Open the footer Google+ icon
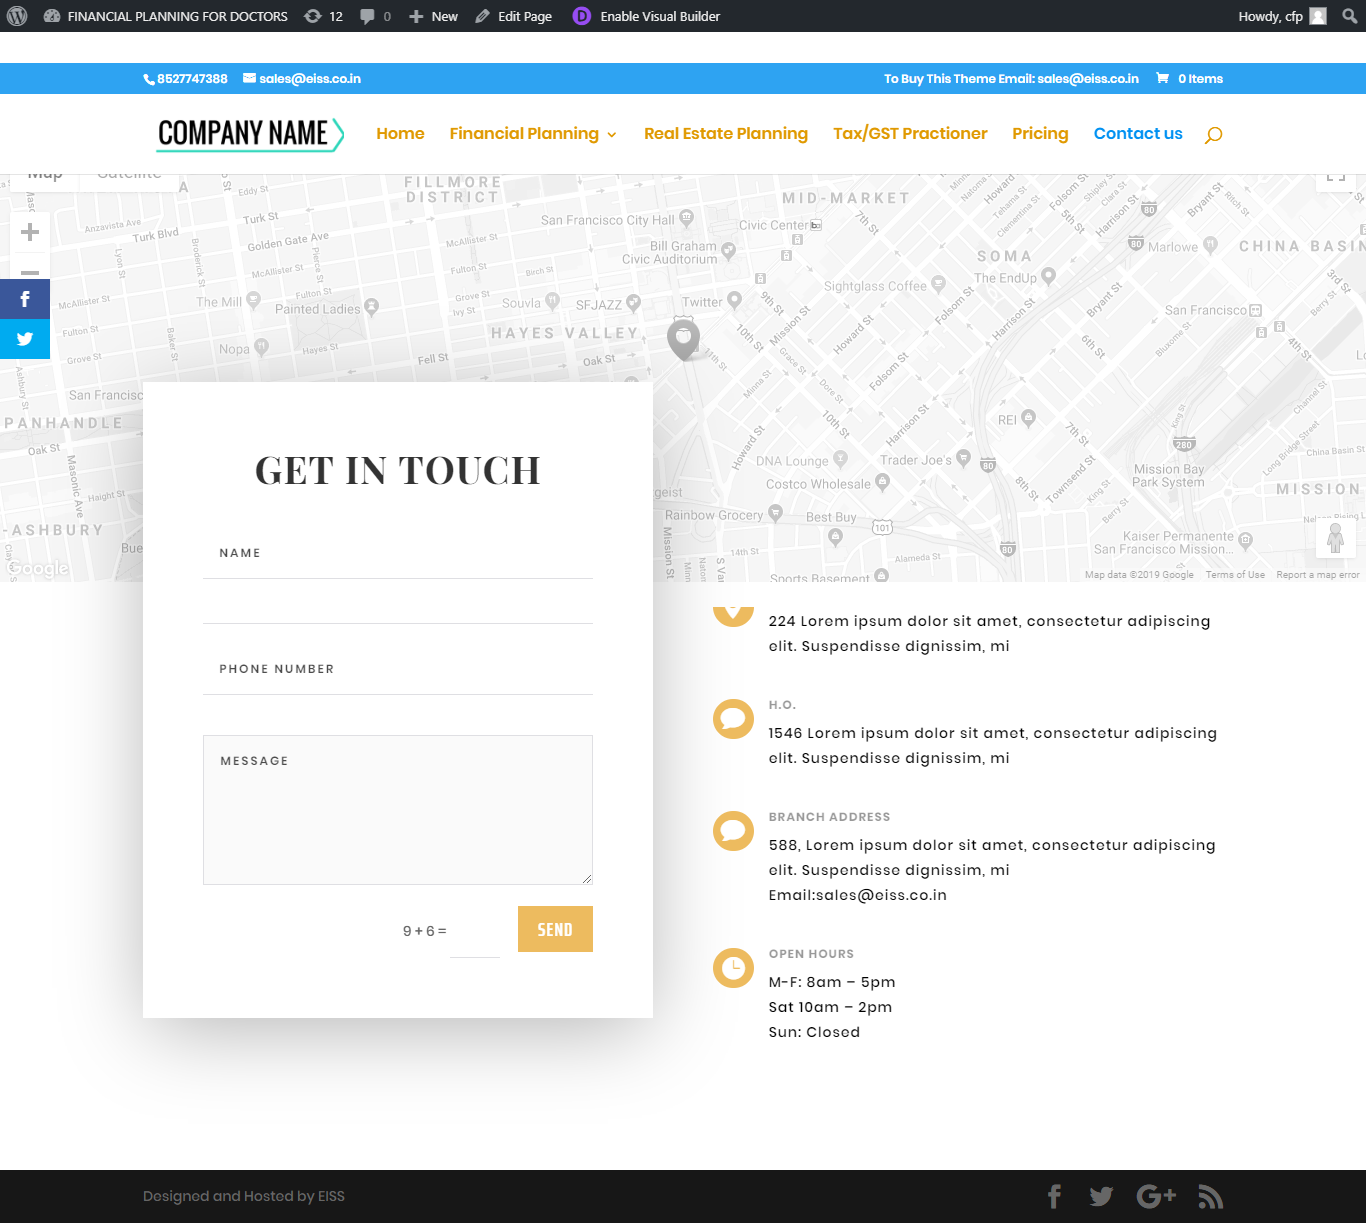Screen dimensions: 1366x1223 [x=1155, y=1196]
